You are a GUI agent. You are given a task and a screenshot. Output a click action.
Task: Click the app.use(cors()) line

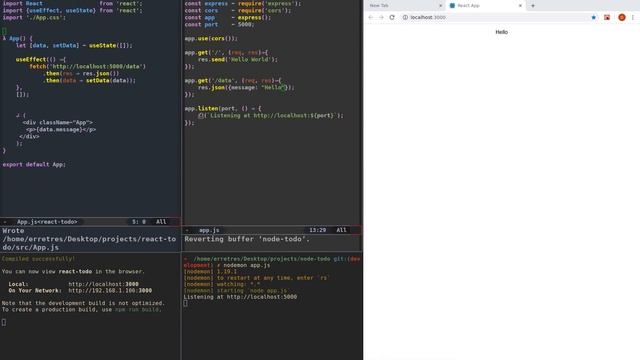point(211,38)
